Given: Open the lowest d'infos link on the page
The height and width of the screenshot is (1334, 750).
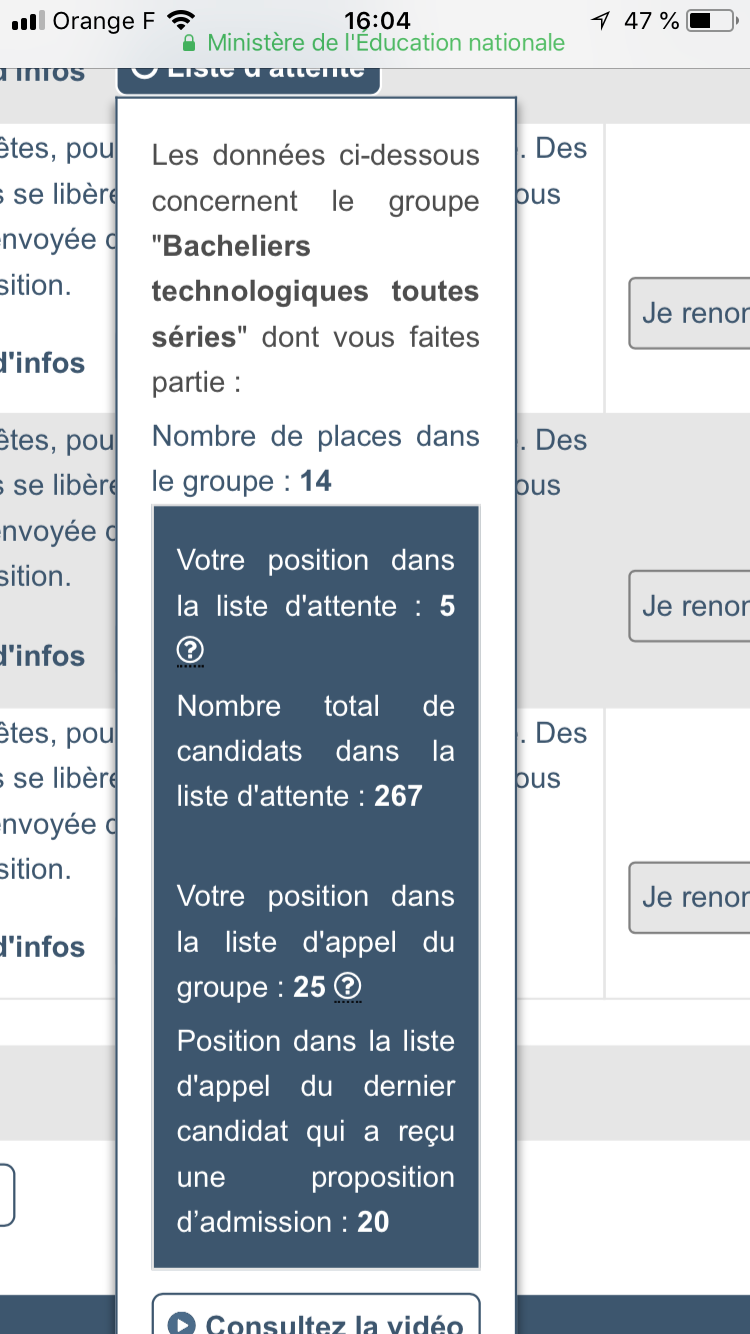Looking at the screenshot, I should [42, 947].
